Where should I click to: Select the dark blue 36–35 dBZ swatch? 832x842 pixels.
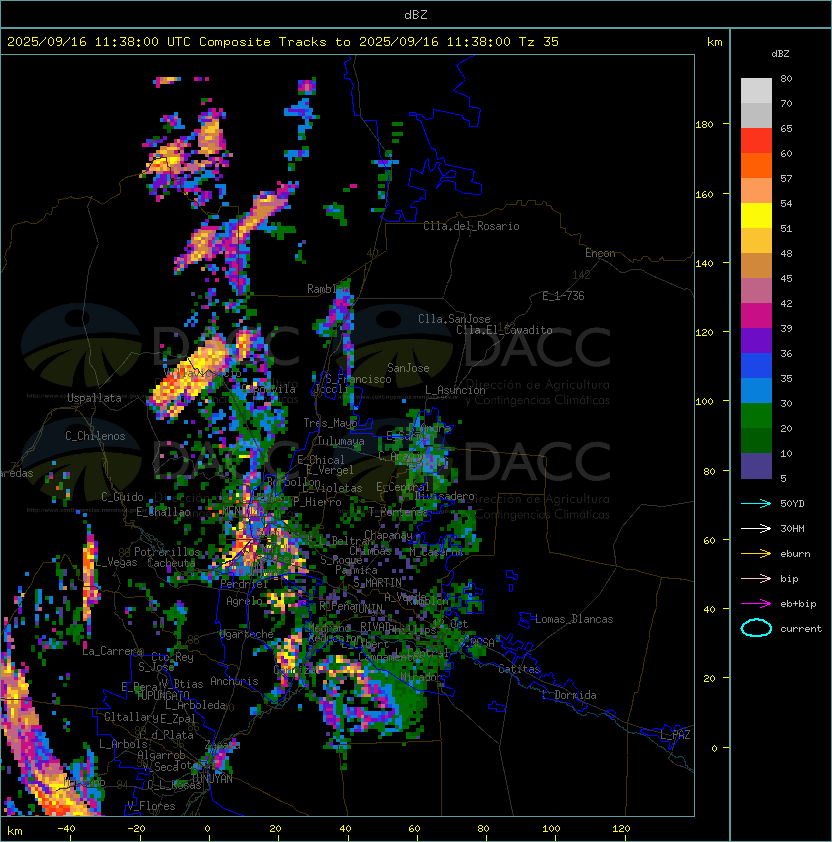(x=756, y=365)
